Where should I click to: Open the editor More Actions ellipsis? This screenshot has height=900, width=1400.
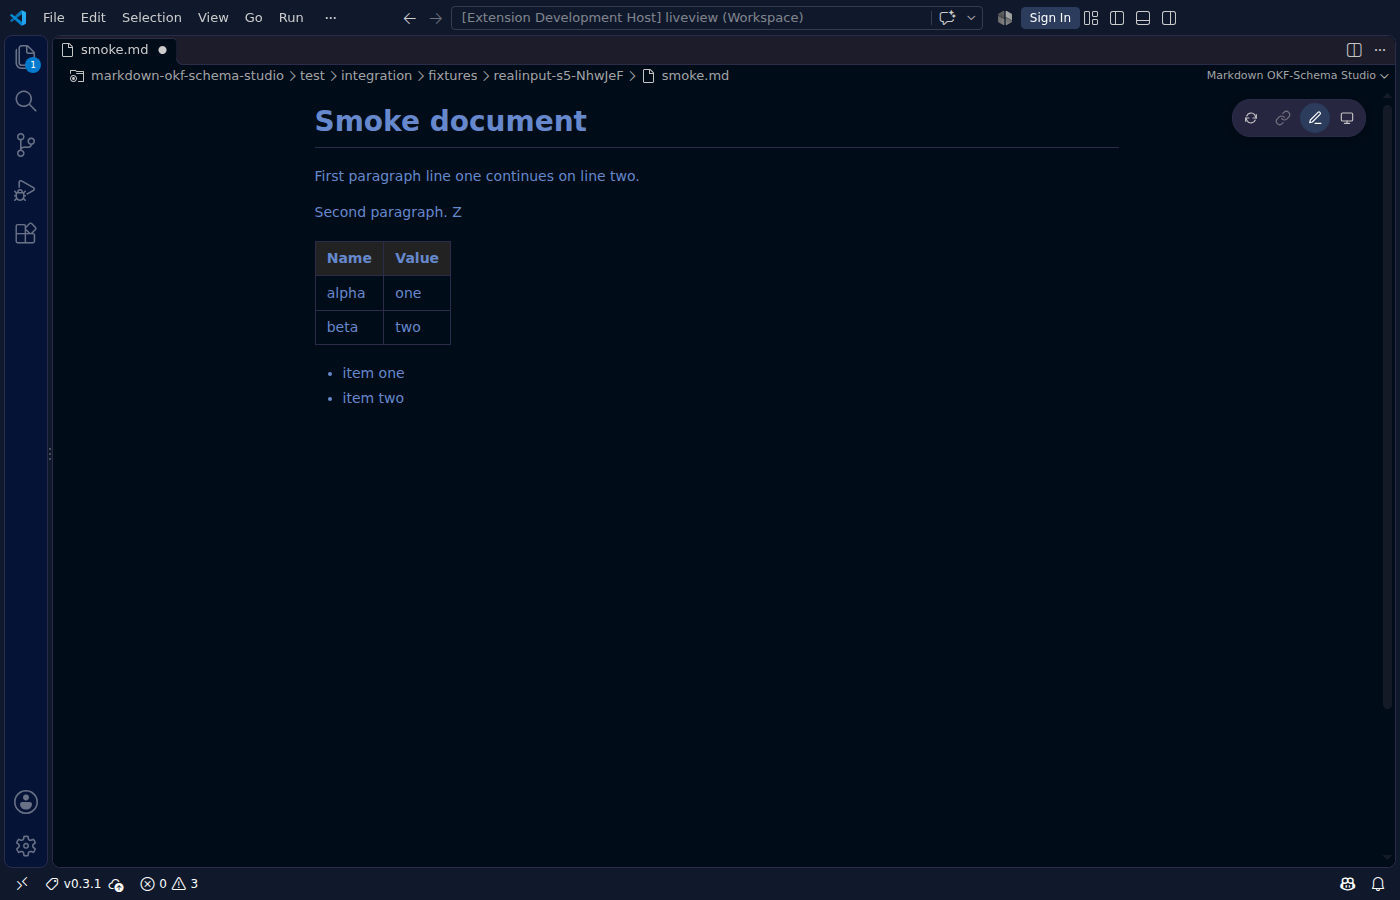[x=1380, y=50]
